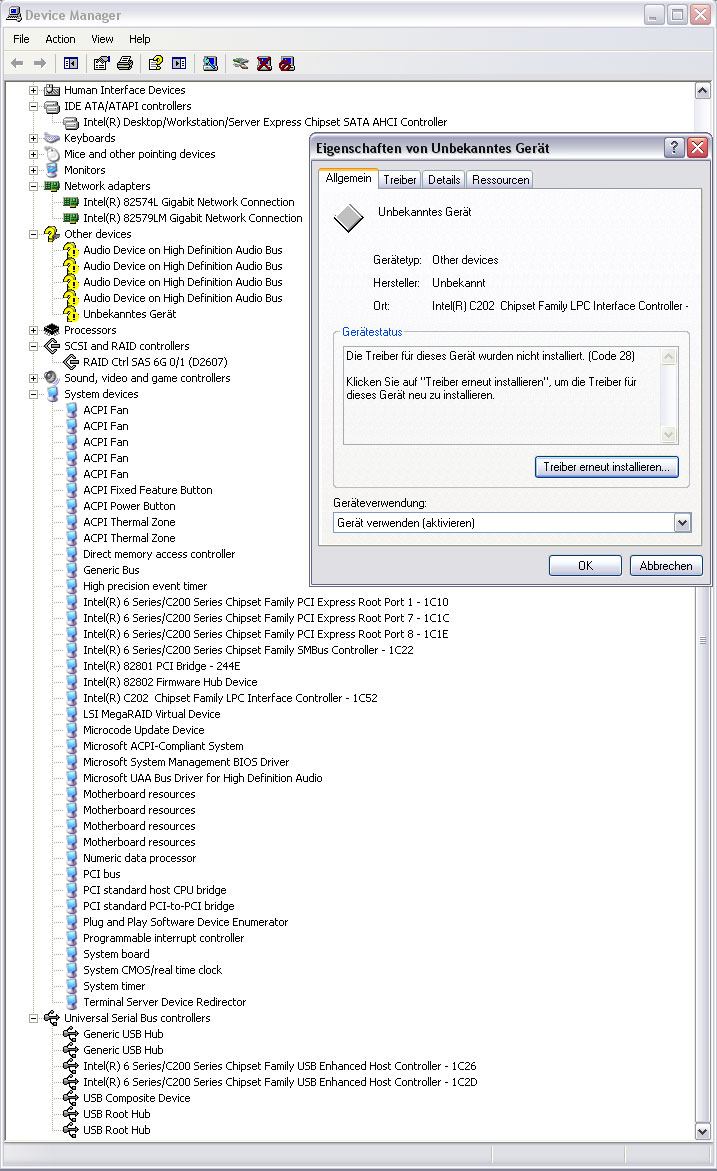Open the Action menu
Screen dimensions: 717x1171
(x=60, y=39)
